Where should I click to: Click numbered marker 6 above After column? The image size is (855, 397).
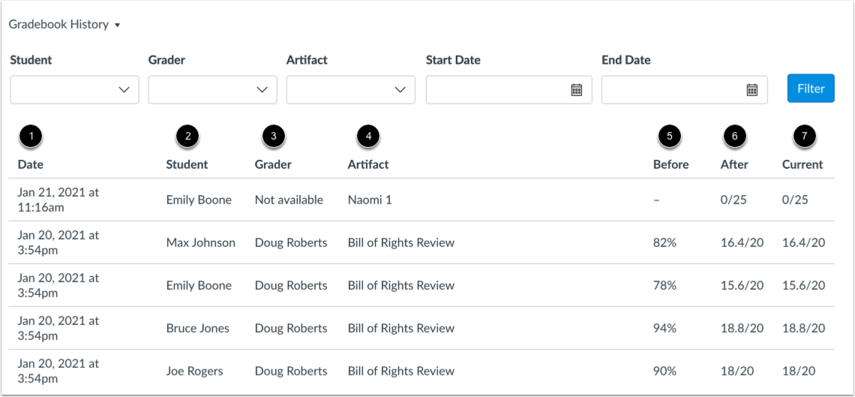tap(734, 137)
